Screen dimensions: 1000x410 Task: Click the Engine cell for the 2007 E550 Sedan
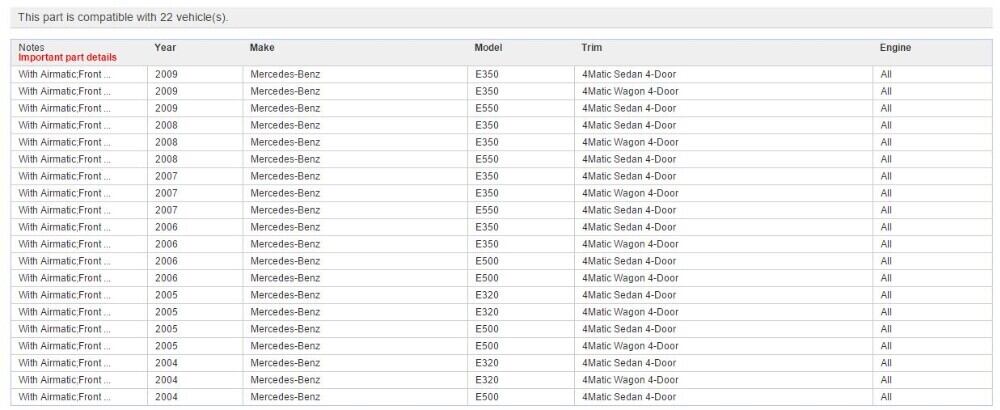point(886,210)
